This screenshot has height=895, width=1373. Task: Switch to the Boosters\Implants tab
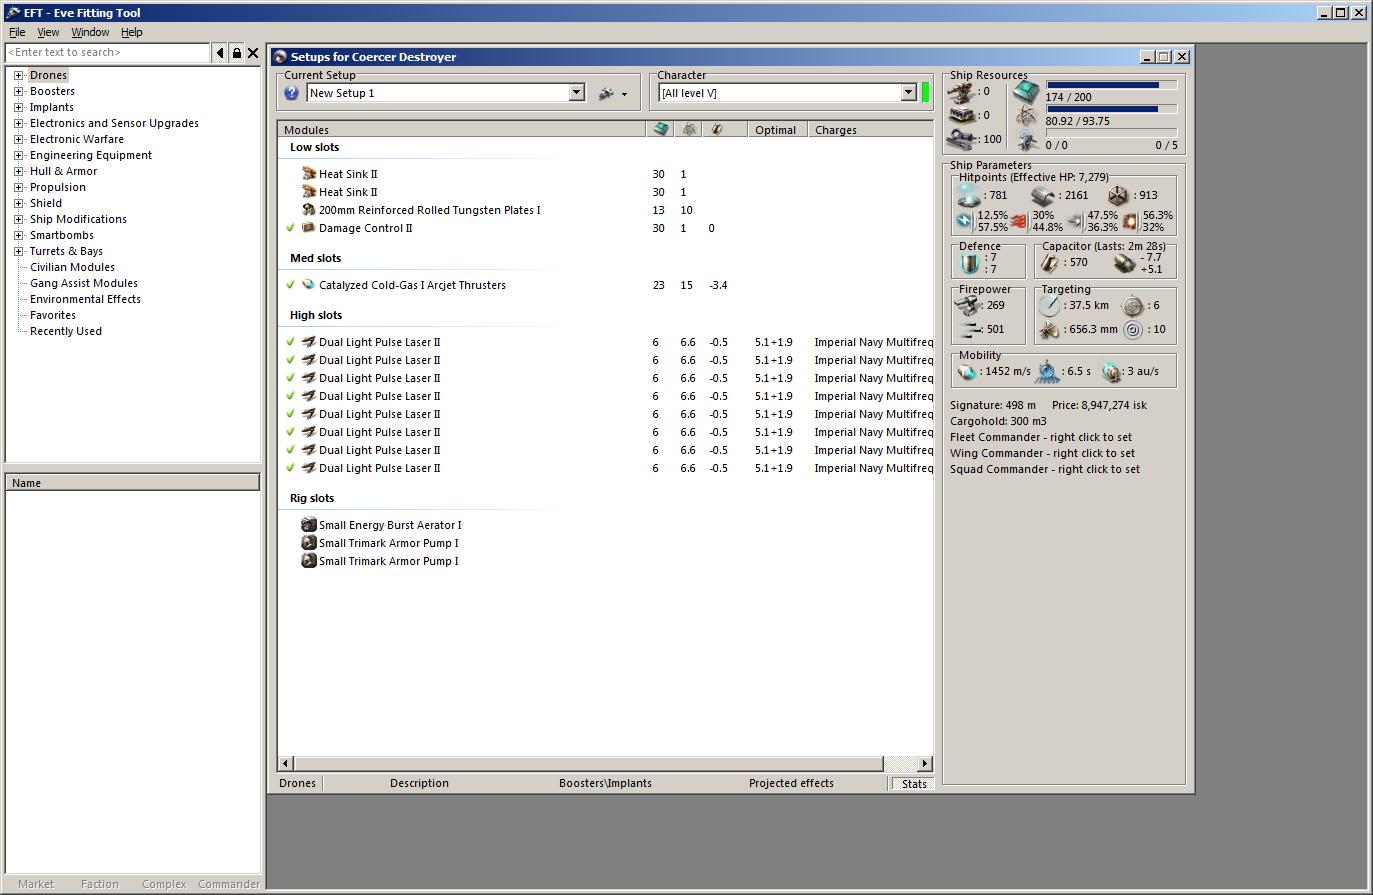[x=605, y=783]
